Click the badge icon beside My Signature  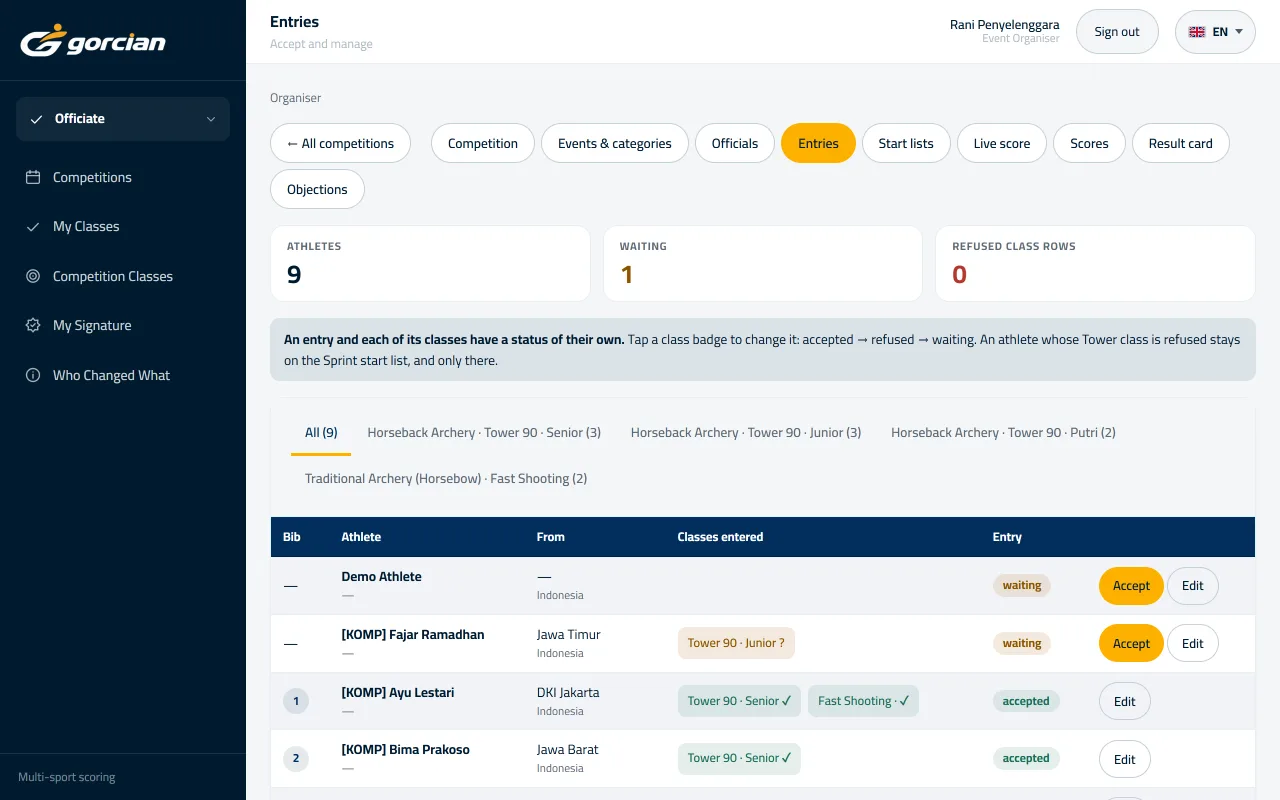33,325
